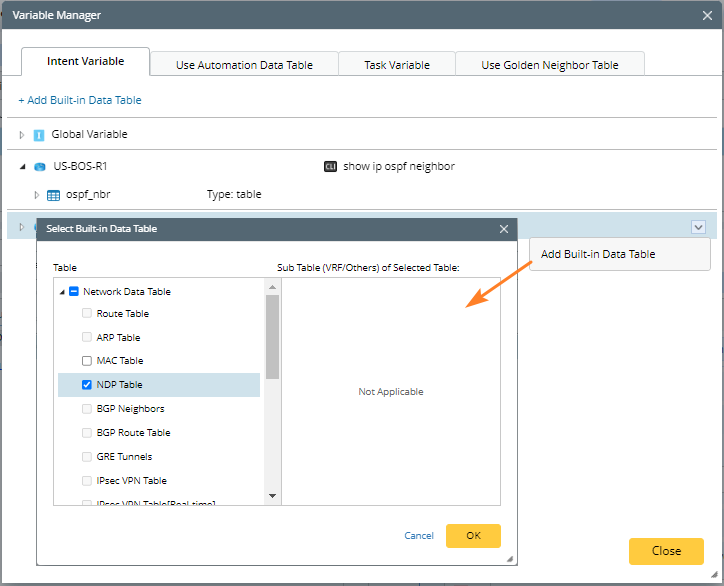This screenshot has height=586, width=724.
Task: Expand the Global Variable row
Action: click(23, 135)
